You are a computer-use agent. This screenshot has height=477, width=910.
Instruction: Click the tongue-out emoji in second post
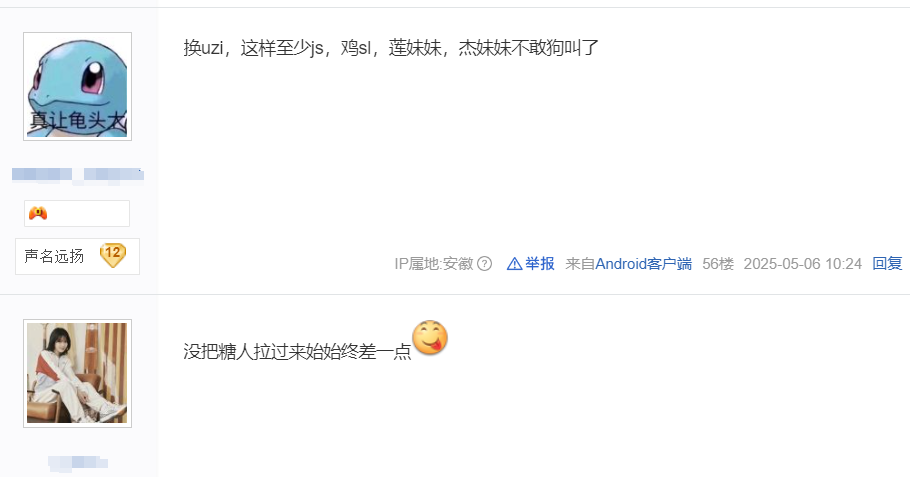click(x=430, y=337)
